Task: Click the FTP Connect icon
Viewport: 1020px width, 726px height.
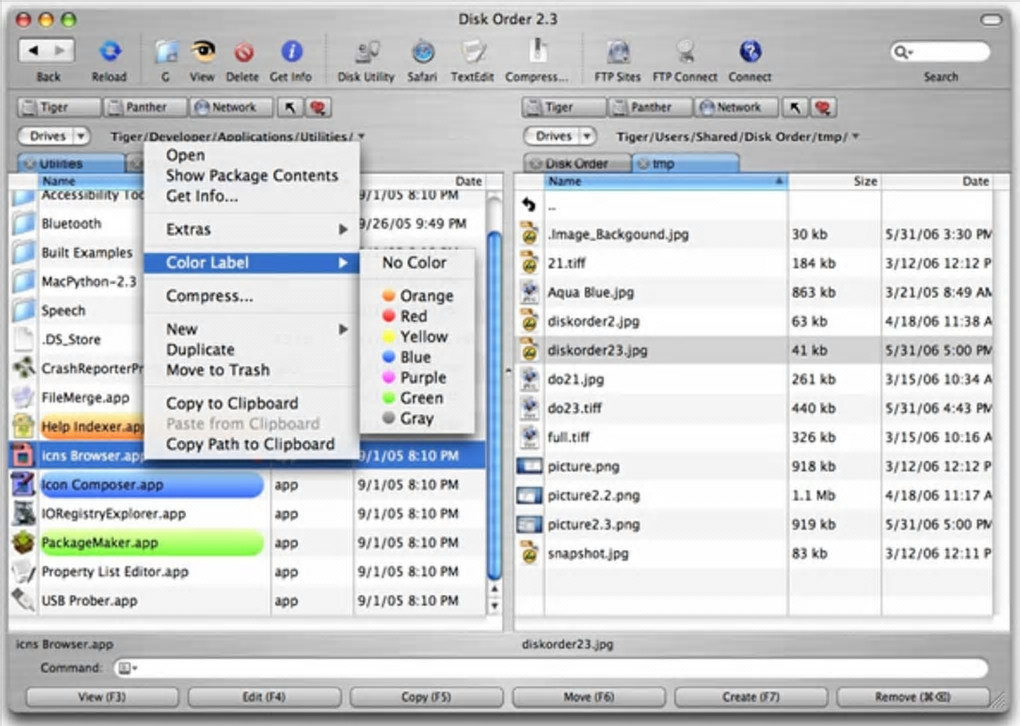Action: [685, 51]
